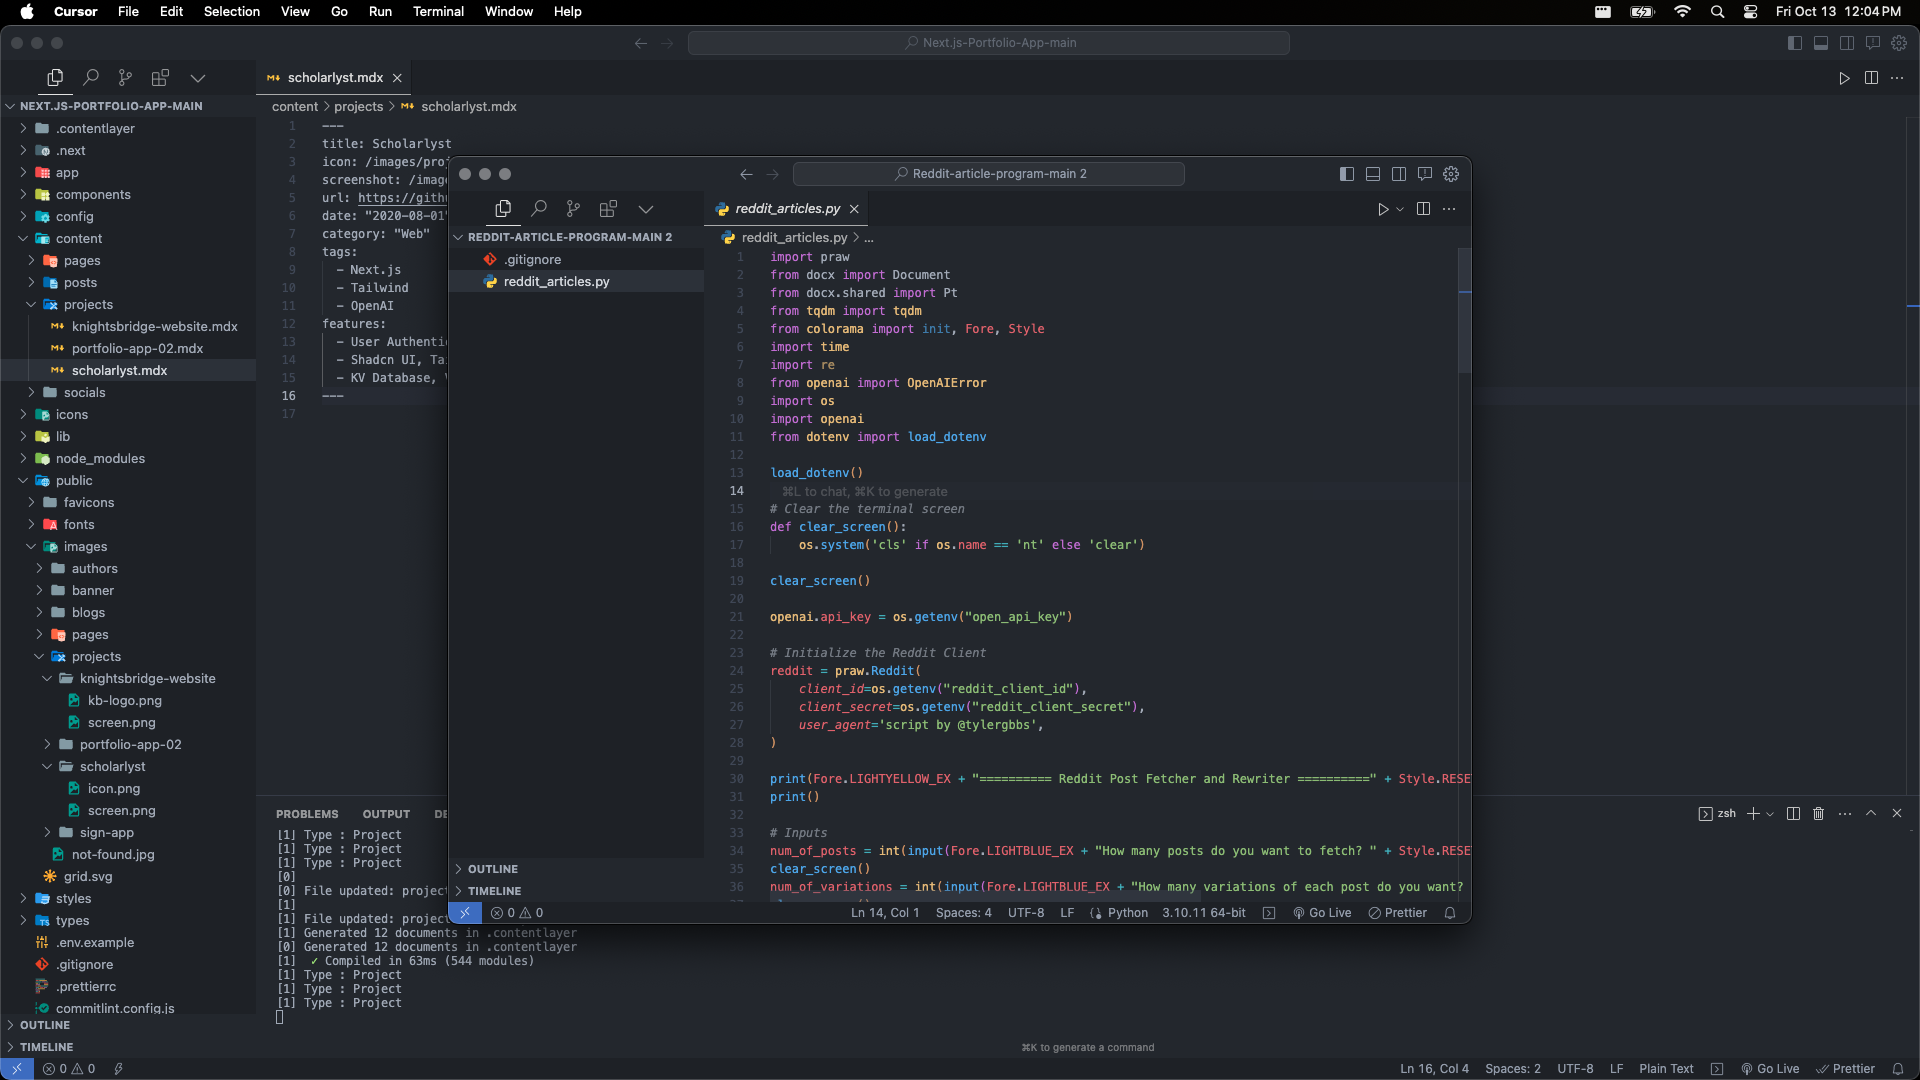Expand additional views chevron in back window
Screen dimensions: 1920x1080
pyautogui.click(x=198, y=78)
